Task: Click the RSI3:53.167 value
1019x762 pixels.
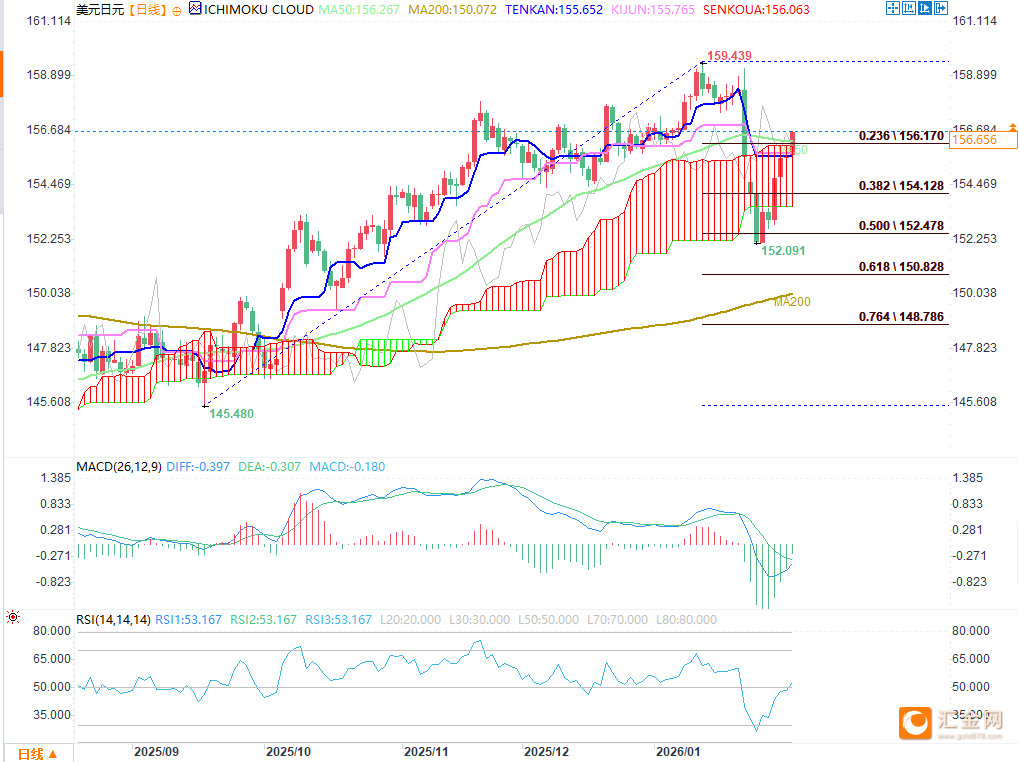Action: [339, 620]
